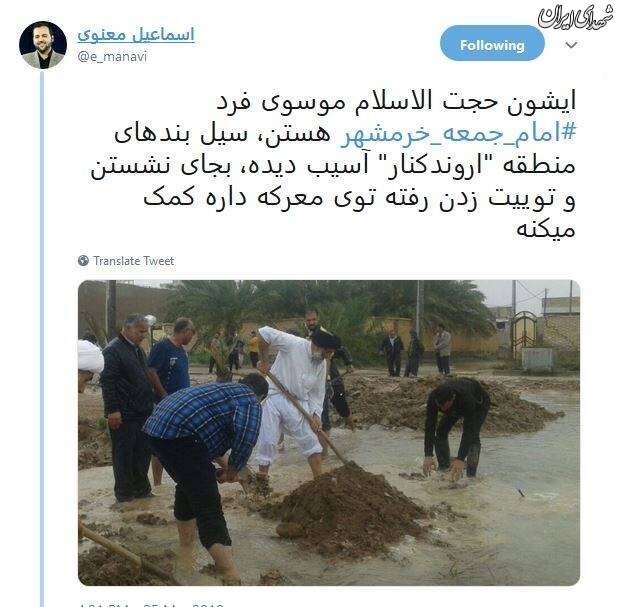Open the display name profile link
Image resolution: width=619 pixels, height=607 pixels.
point(136,35)
